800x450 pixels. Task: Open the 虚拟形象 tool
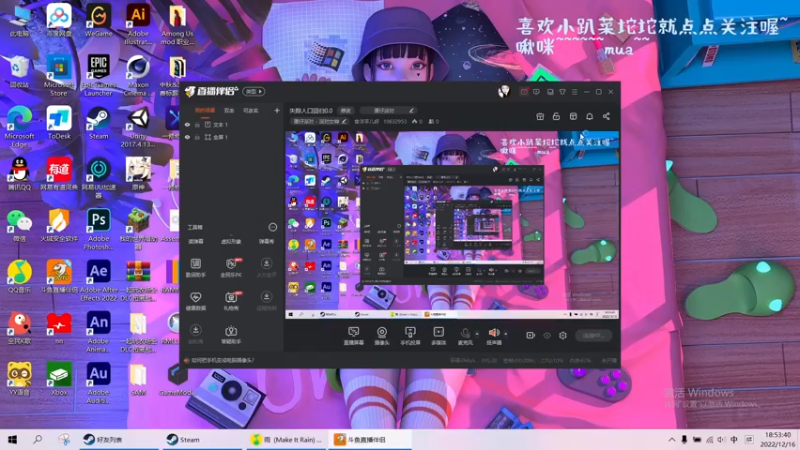[231, 241]
